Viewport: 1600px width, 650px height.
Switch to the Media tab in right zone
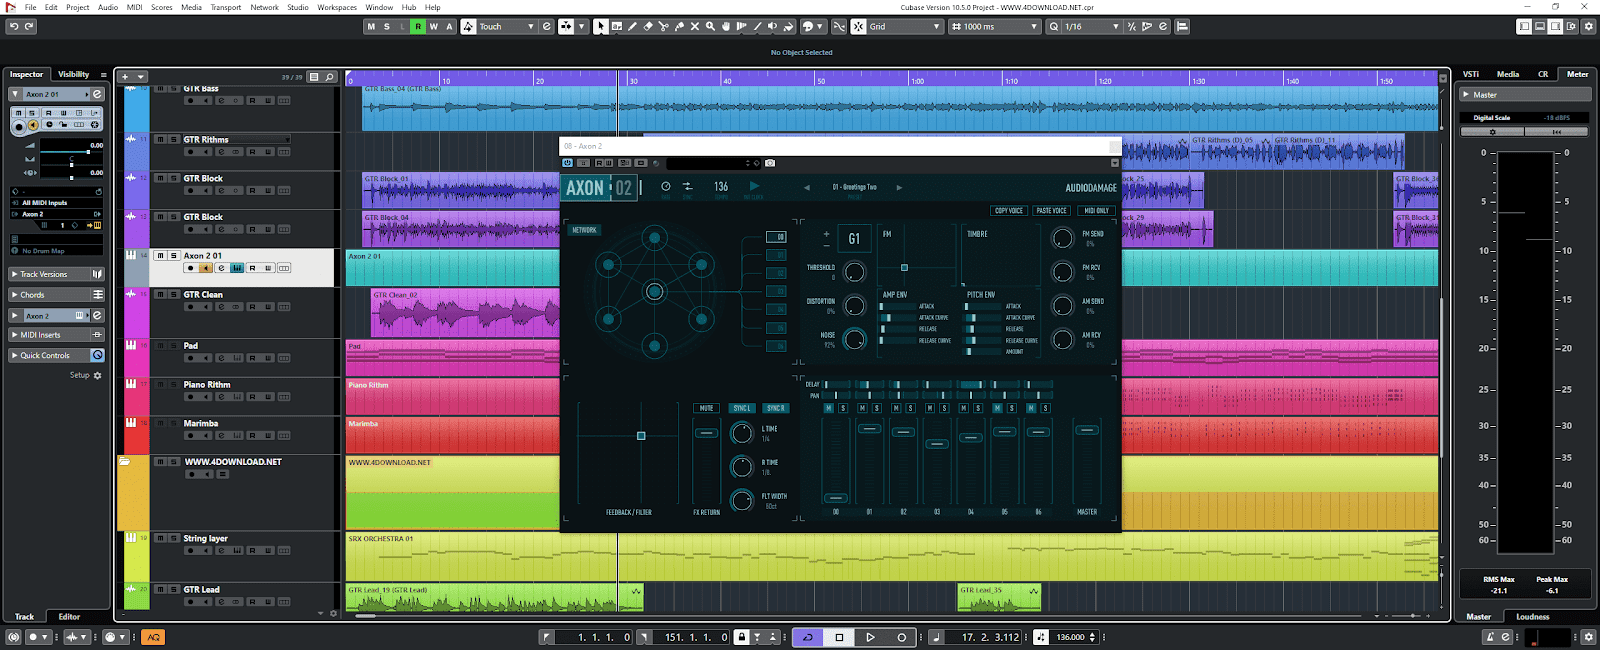point(1508,74)
